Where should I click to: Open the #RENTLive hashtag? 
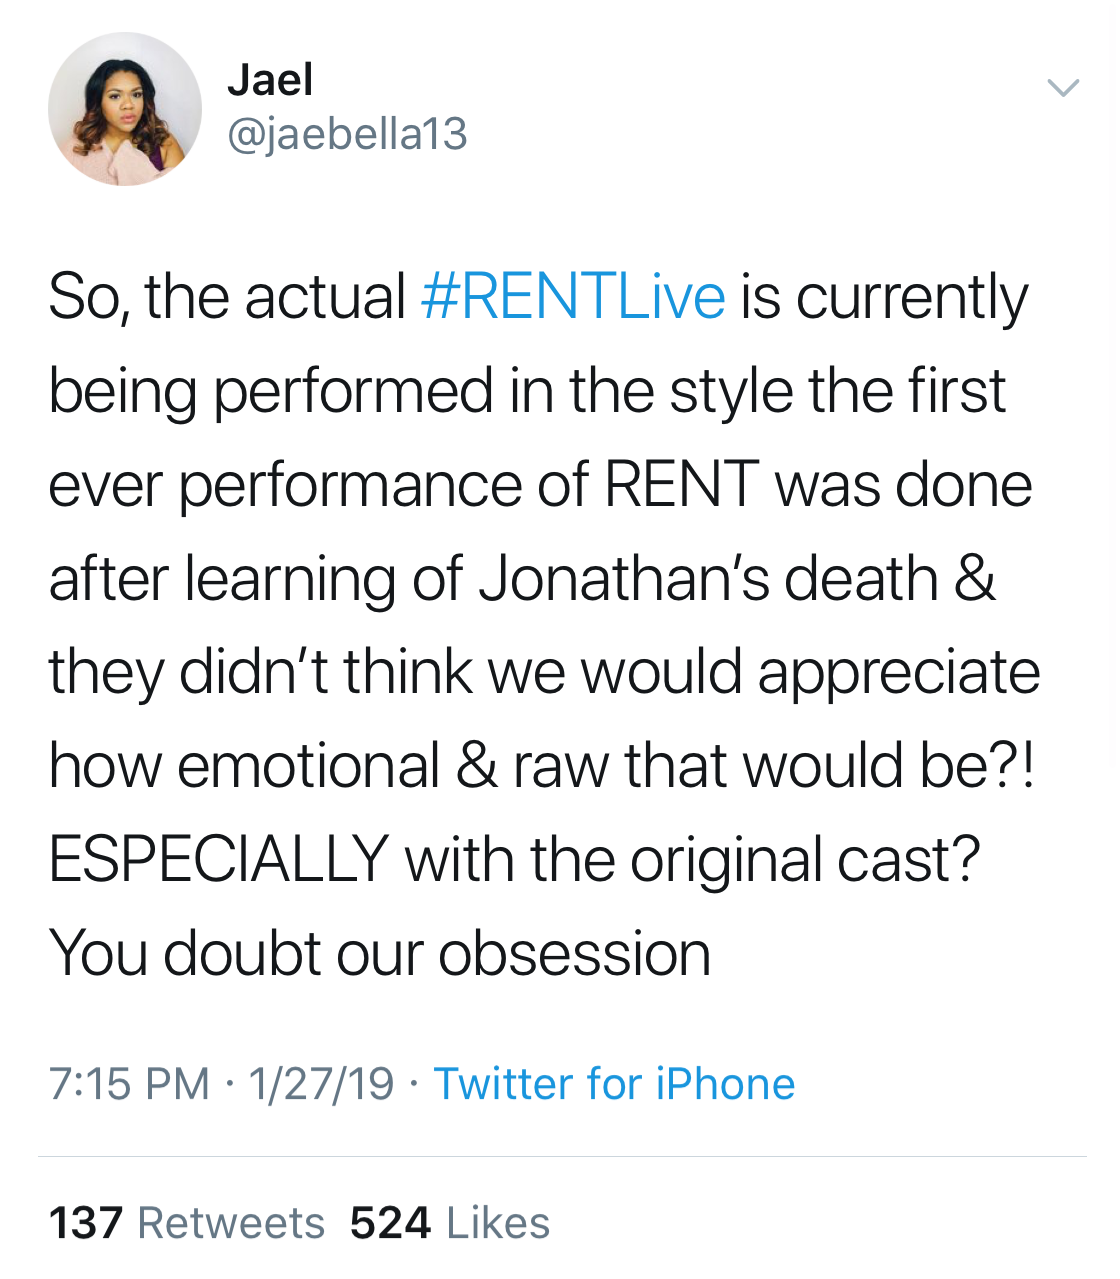point(573,297)
